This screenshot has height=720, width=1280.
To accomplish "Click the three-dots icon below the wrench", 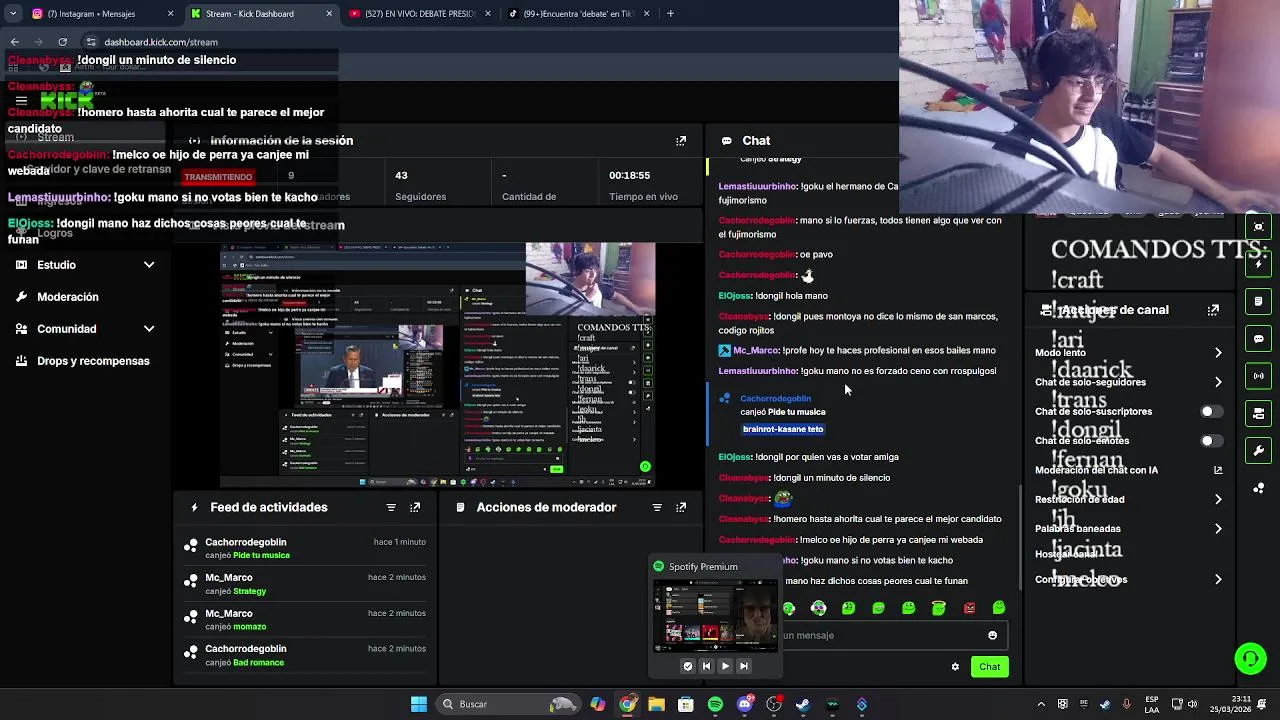I will click(1259, 488).
